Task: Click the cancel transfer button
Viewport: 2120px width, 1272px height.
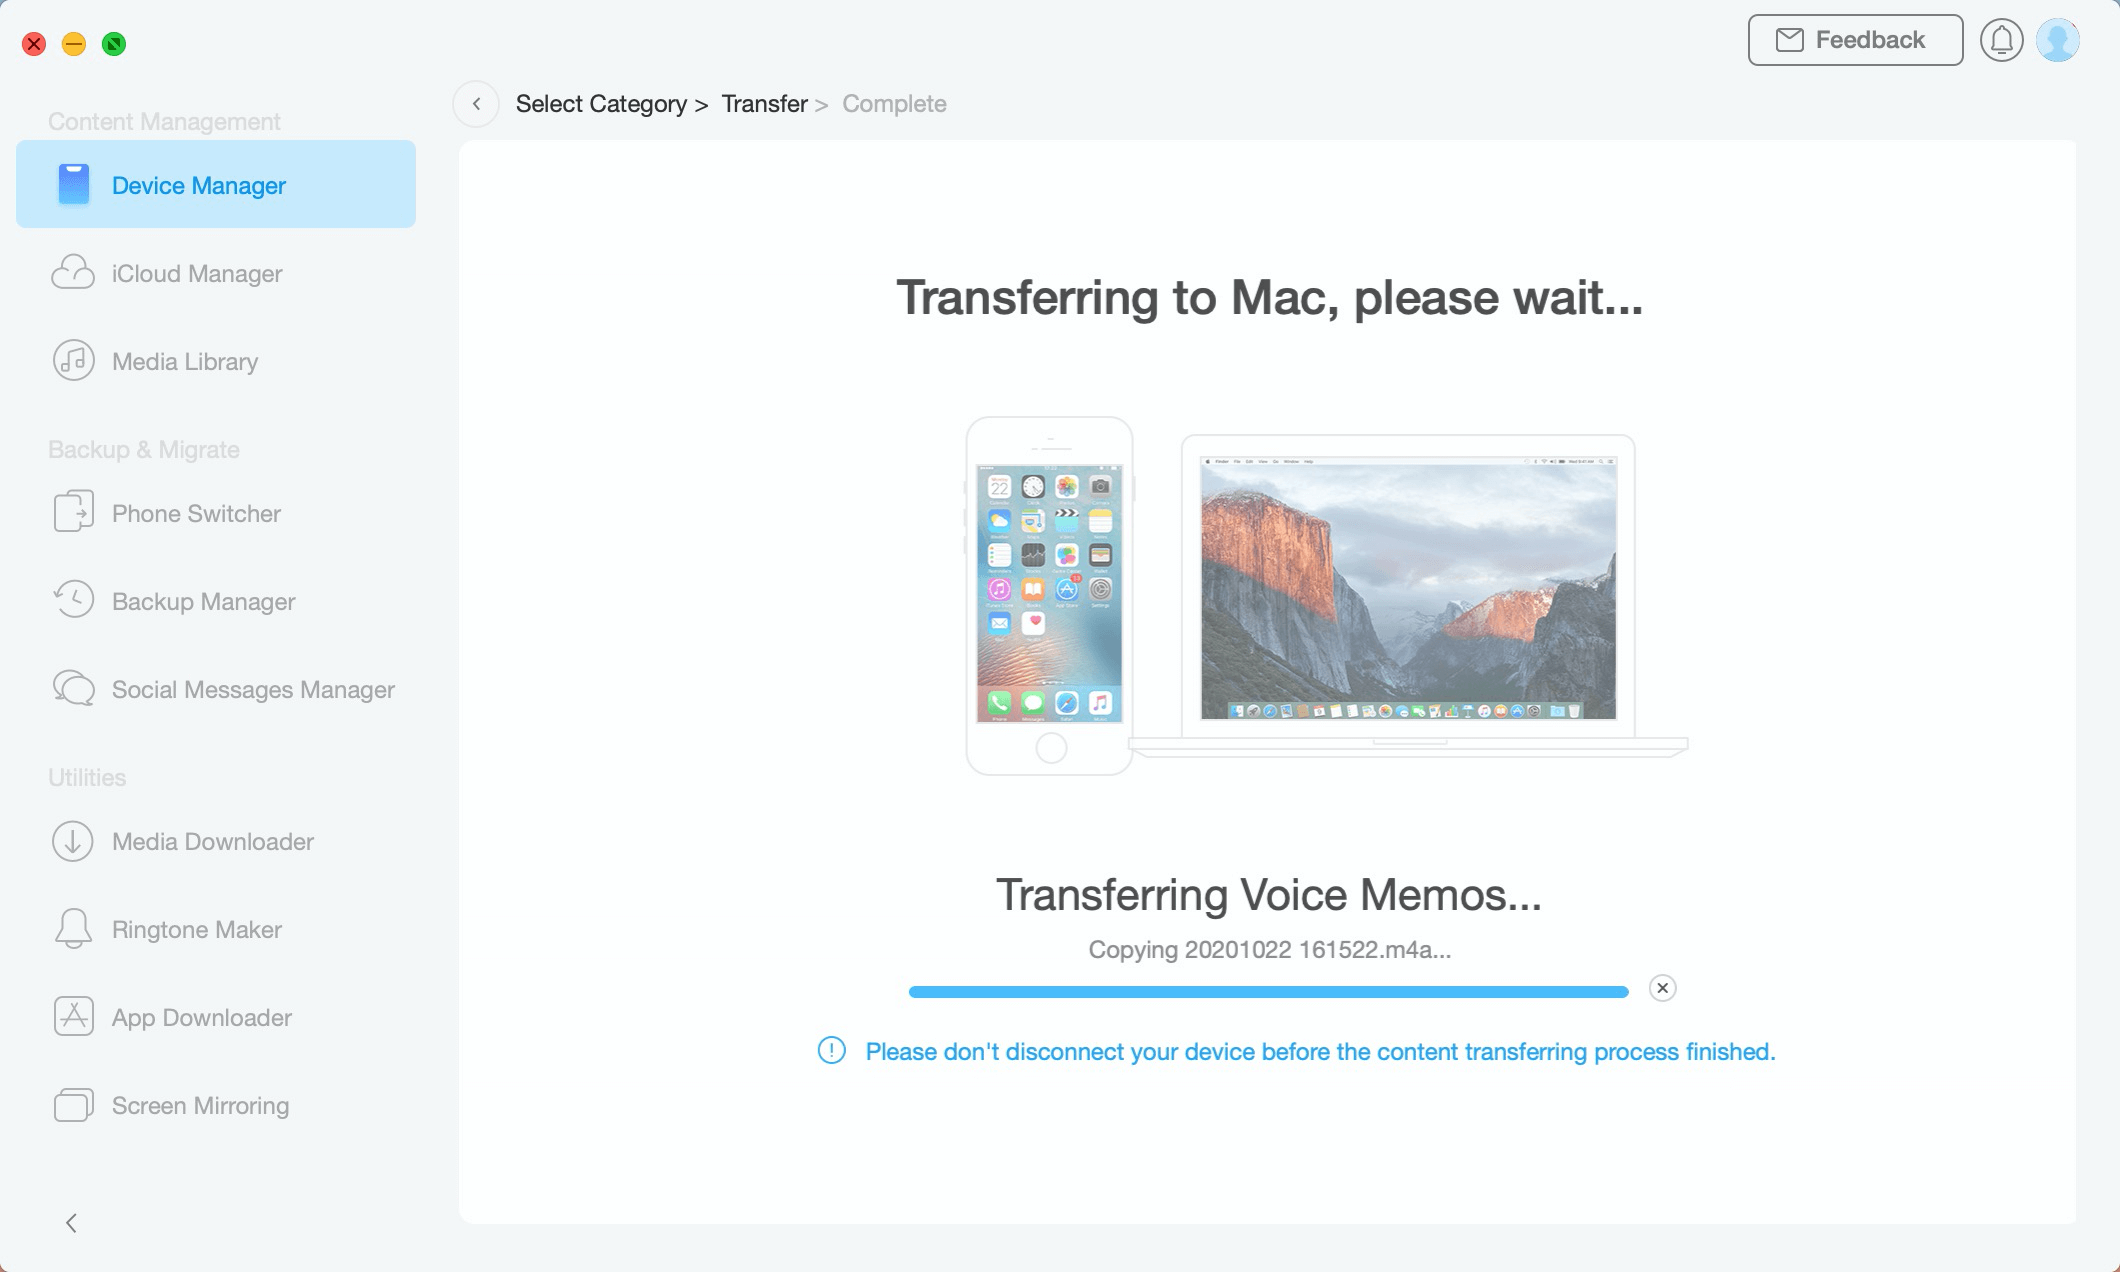Action: (1661, 989)
